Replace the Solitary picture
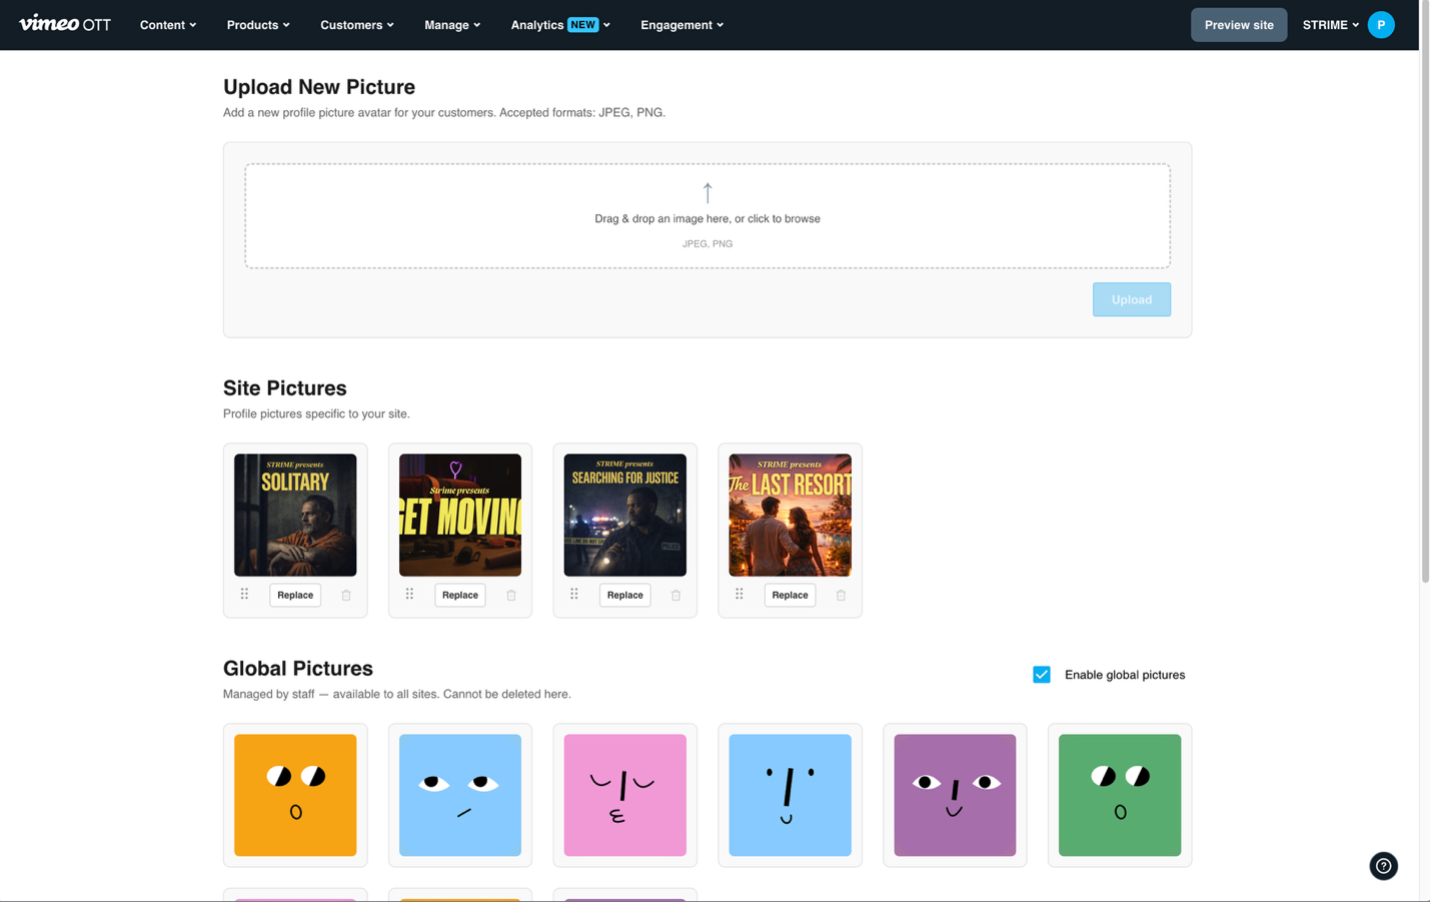This screenshot has height=907, width=1430. pos(295,595)
